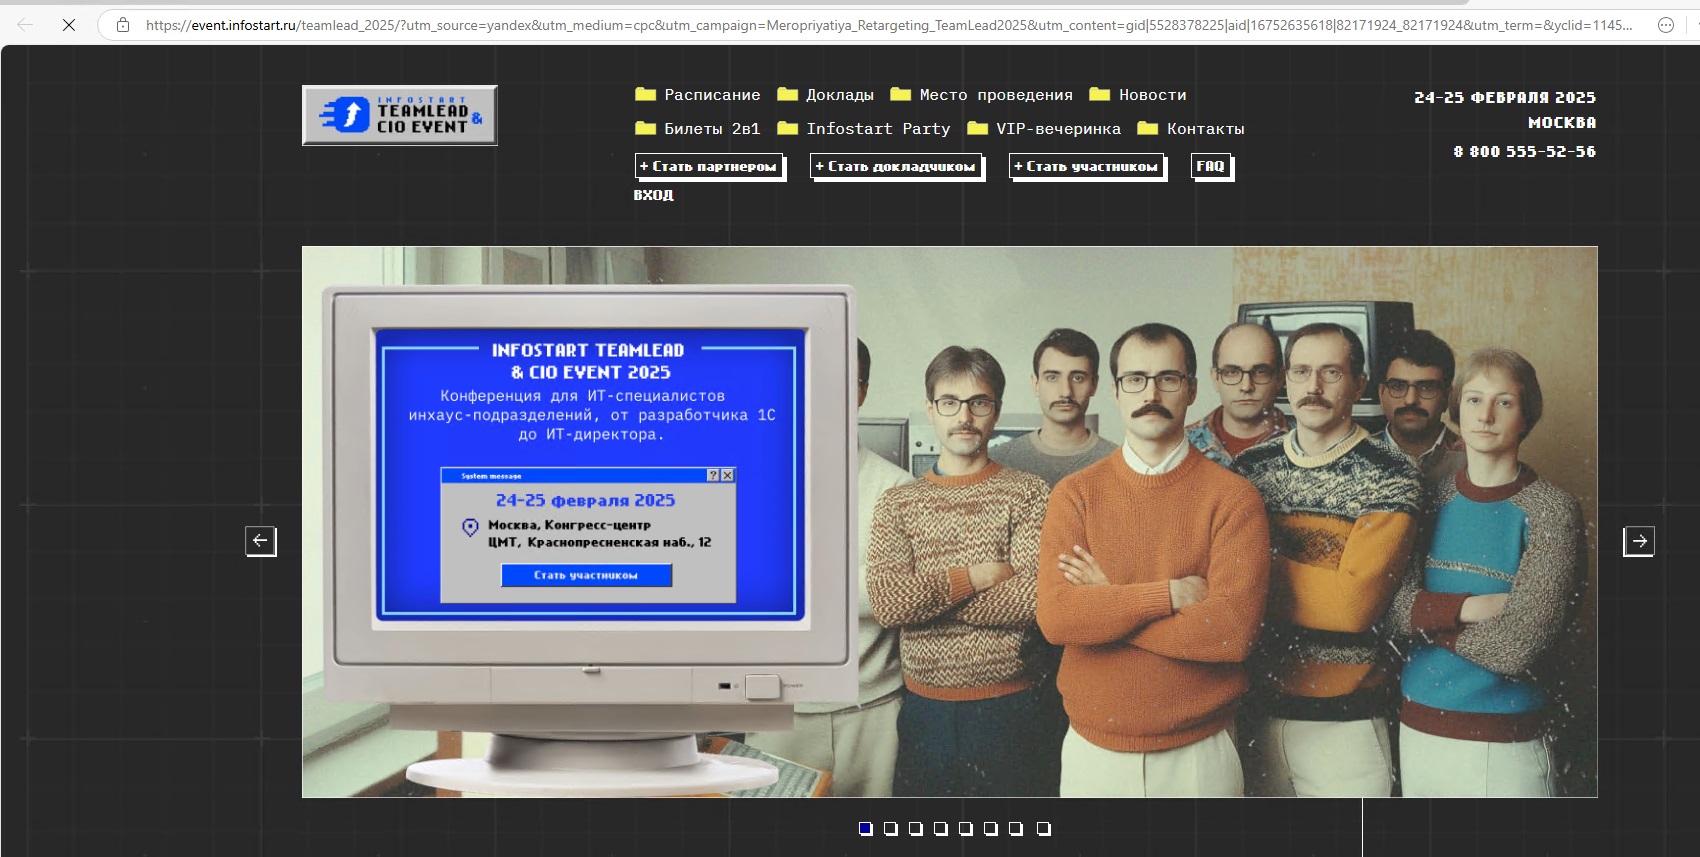Select the second slide indicator

tap(890, 828)
